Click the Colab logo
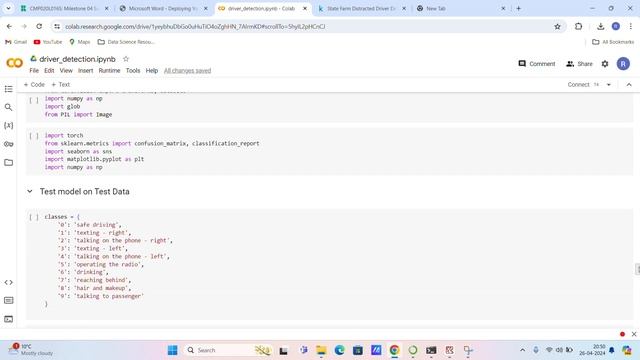This screenshot has height=360, width=640. pyautogui.click(x=15, y=63)
